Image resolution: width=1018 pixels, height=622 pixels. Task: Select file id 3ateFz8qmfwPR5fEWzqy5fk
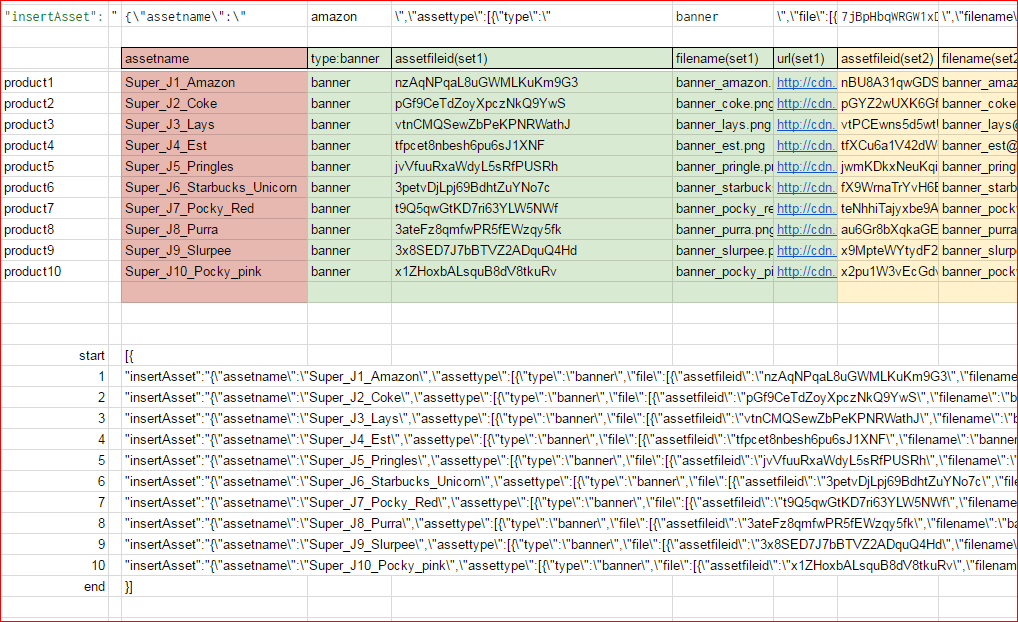tap(532, 229)
